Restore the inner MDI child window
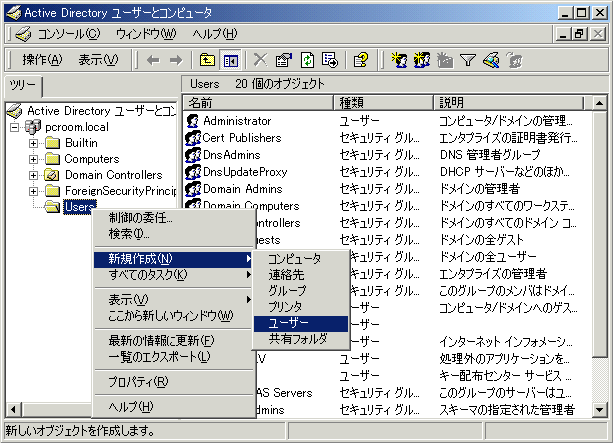The image size is (613, 443). click(579, 34)
